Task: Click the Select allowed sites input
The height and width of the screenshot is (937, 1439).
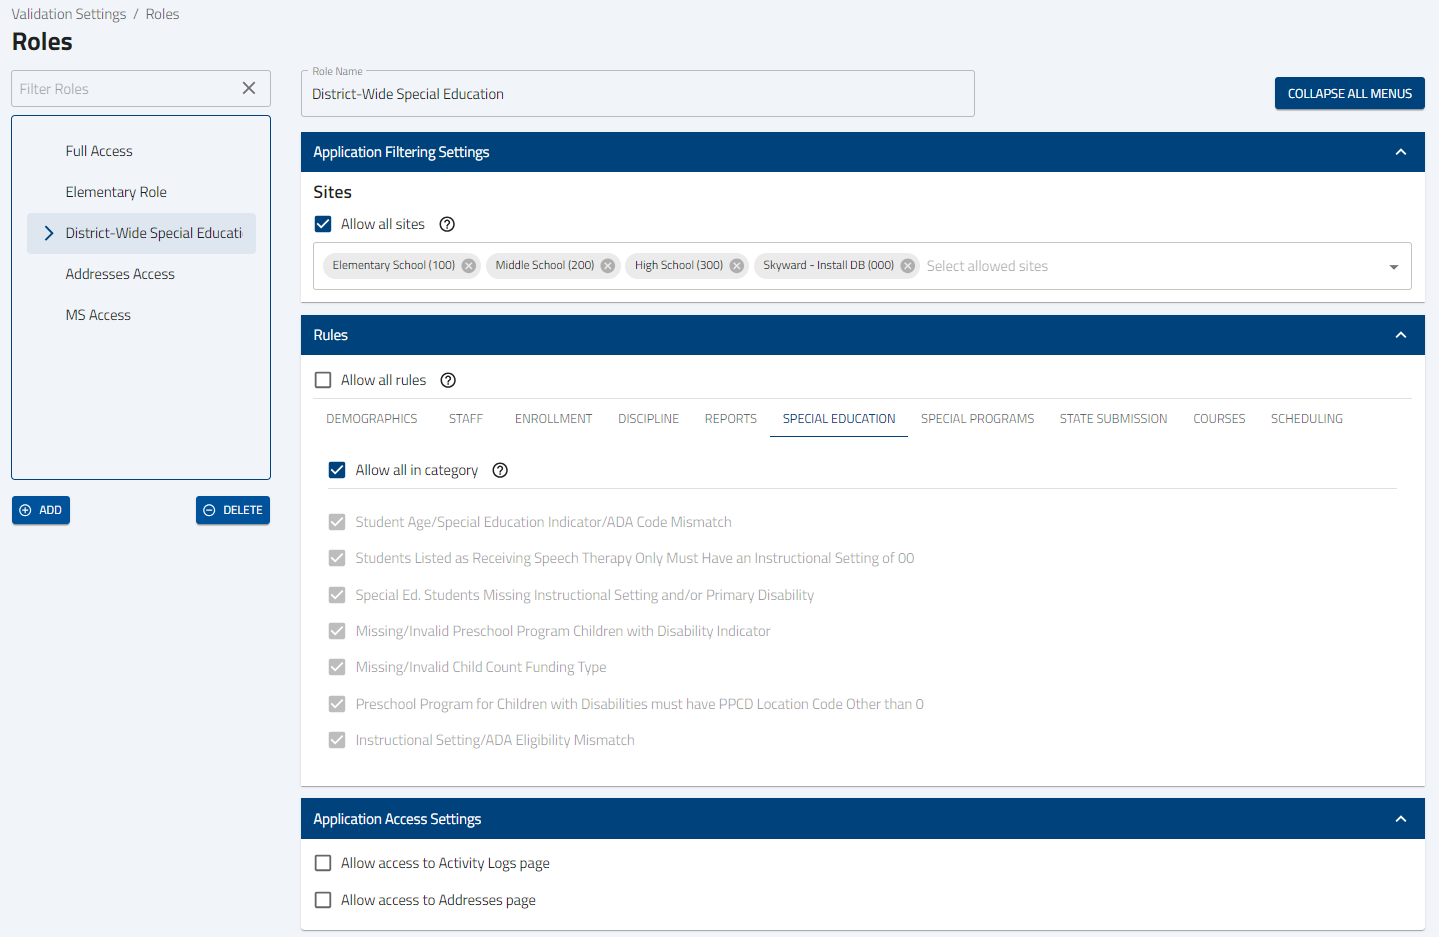Action: tap(1150, 266)
